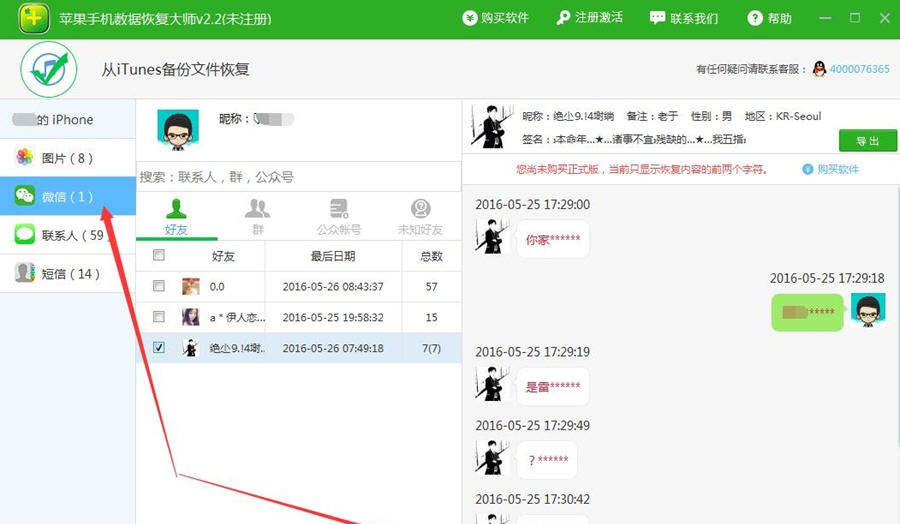Click the 注册激活 key icon

[x=563, y=18]
